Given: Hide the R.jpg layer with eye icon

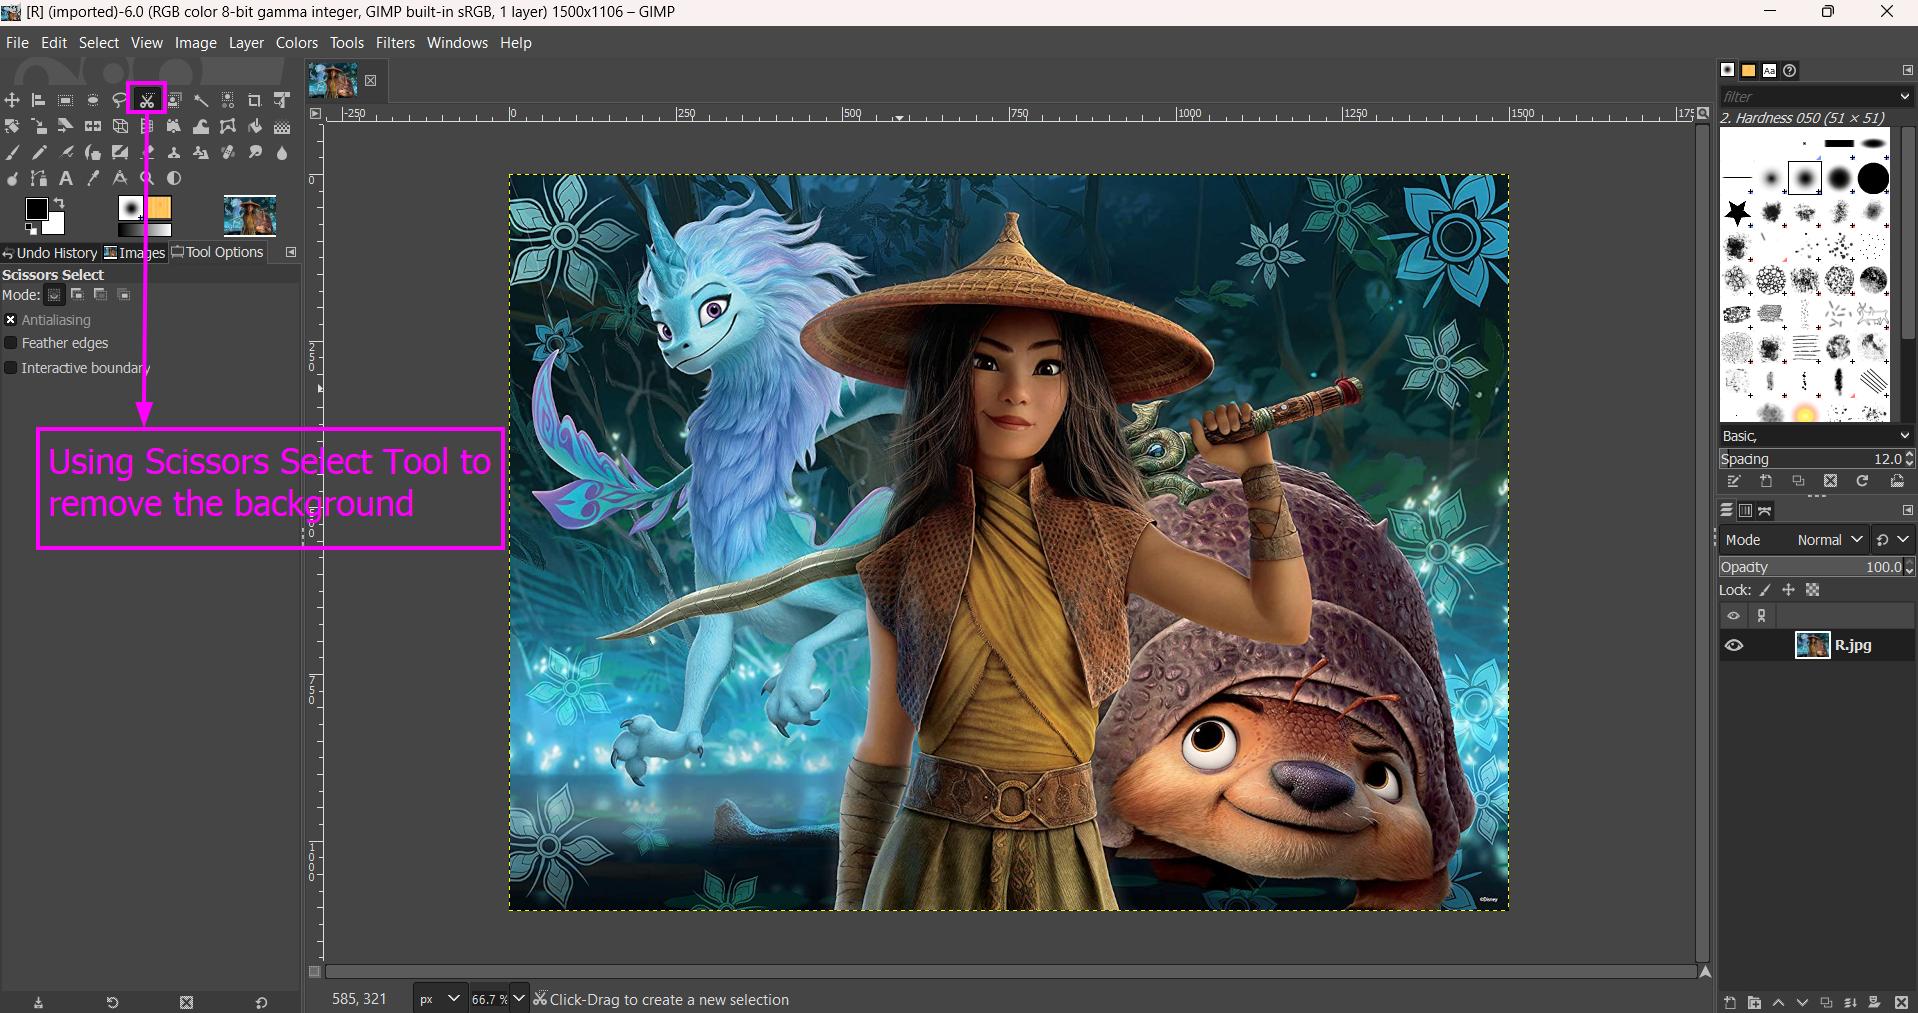Looking at the screenshot, I should point(1734,646).
